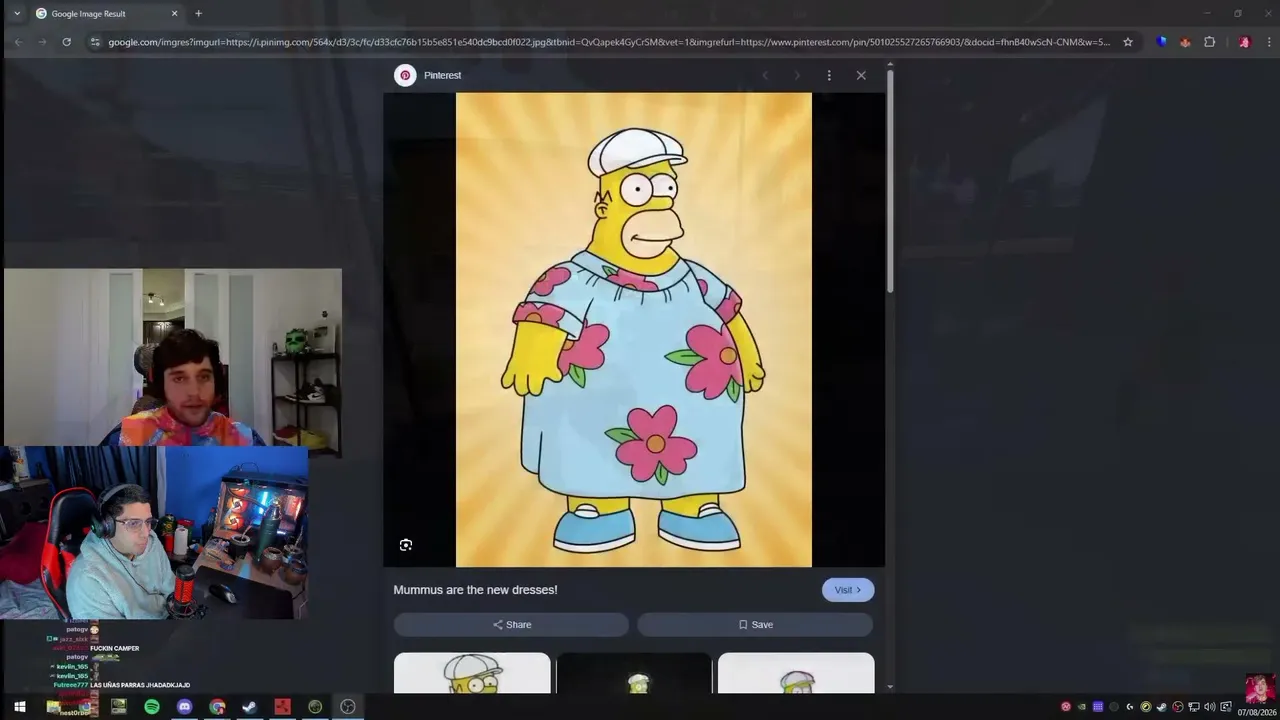Switch to Chrome on the taskbar
1280x720 pixels.
(x=217, y=707)
